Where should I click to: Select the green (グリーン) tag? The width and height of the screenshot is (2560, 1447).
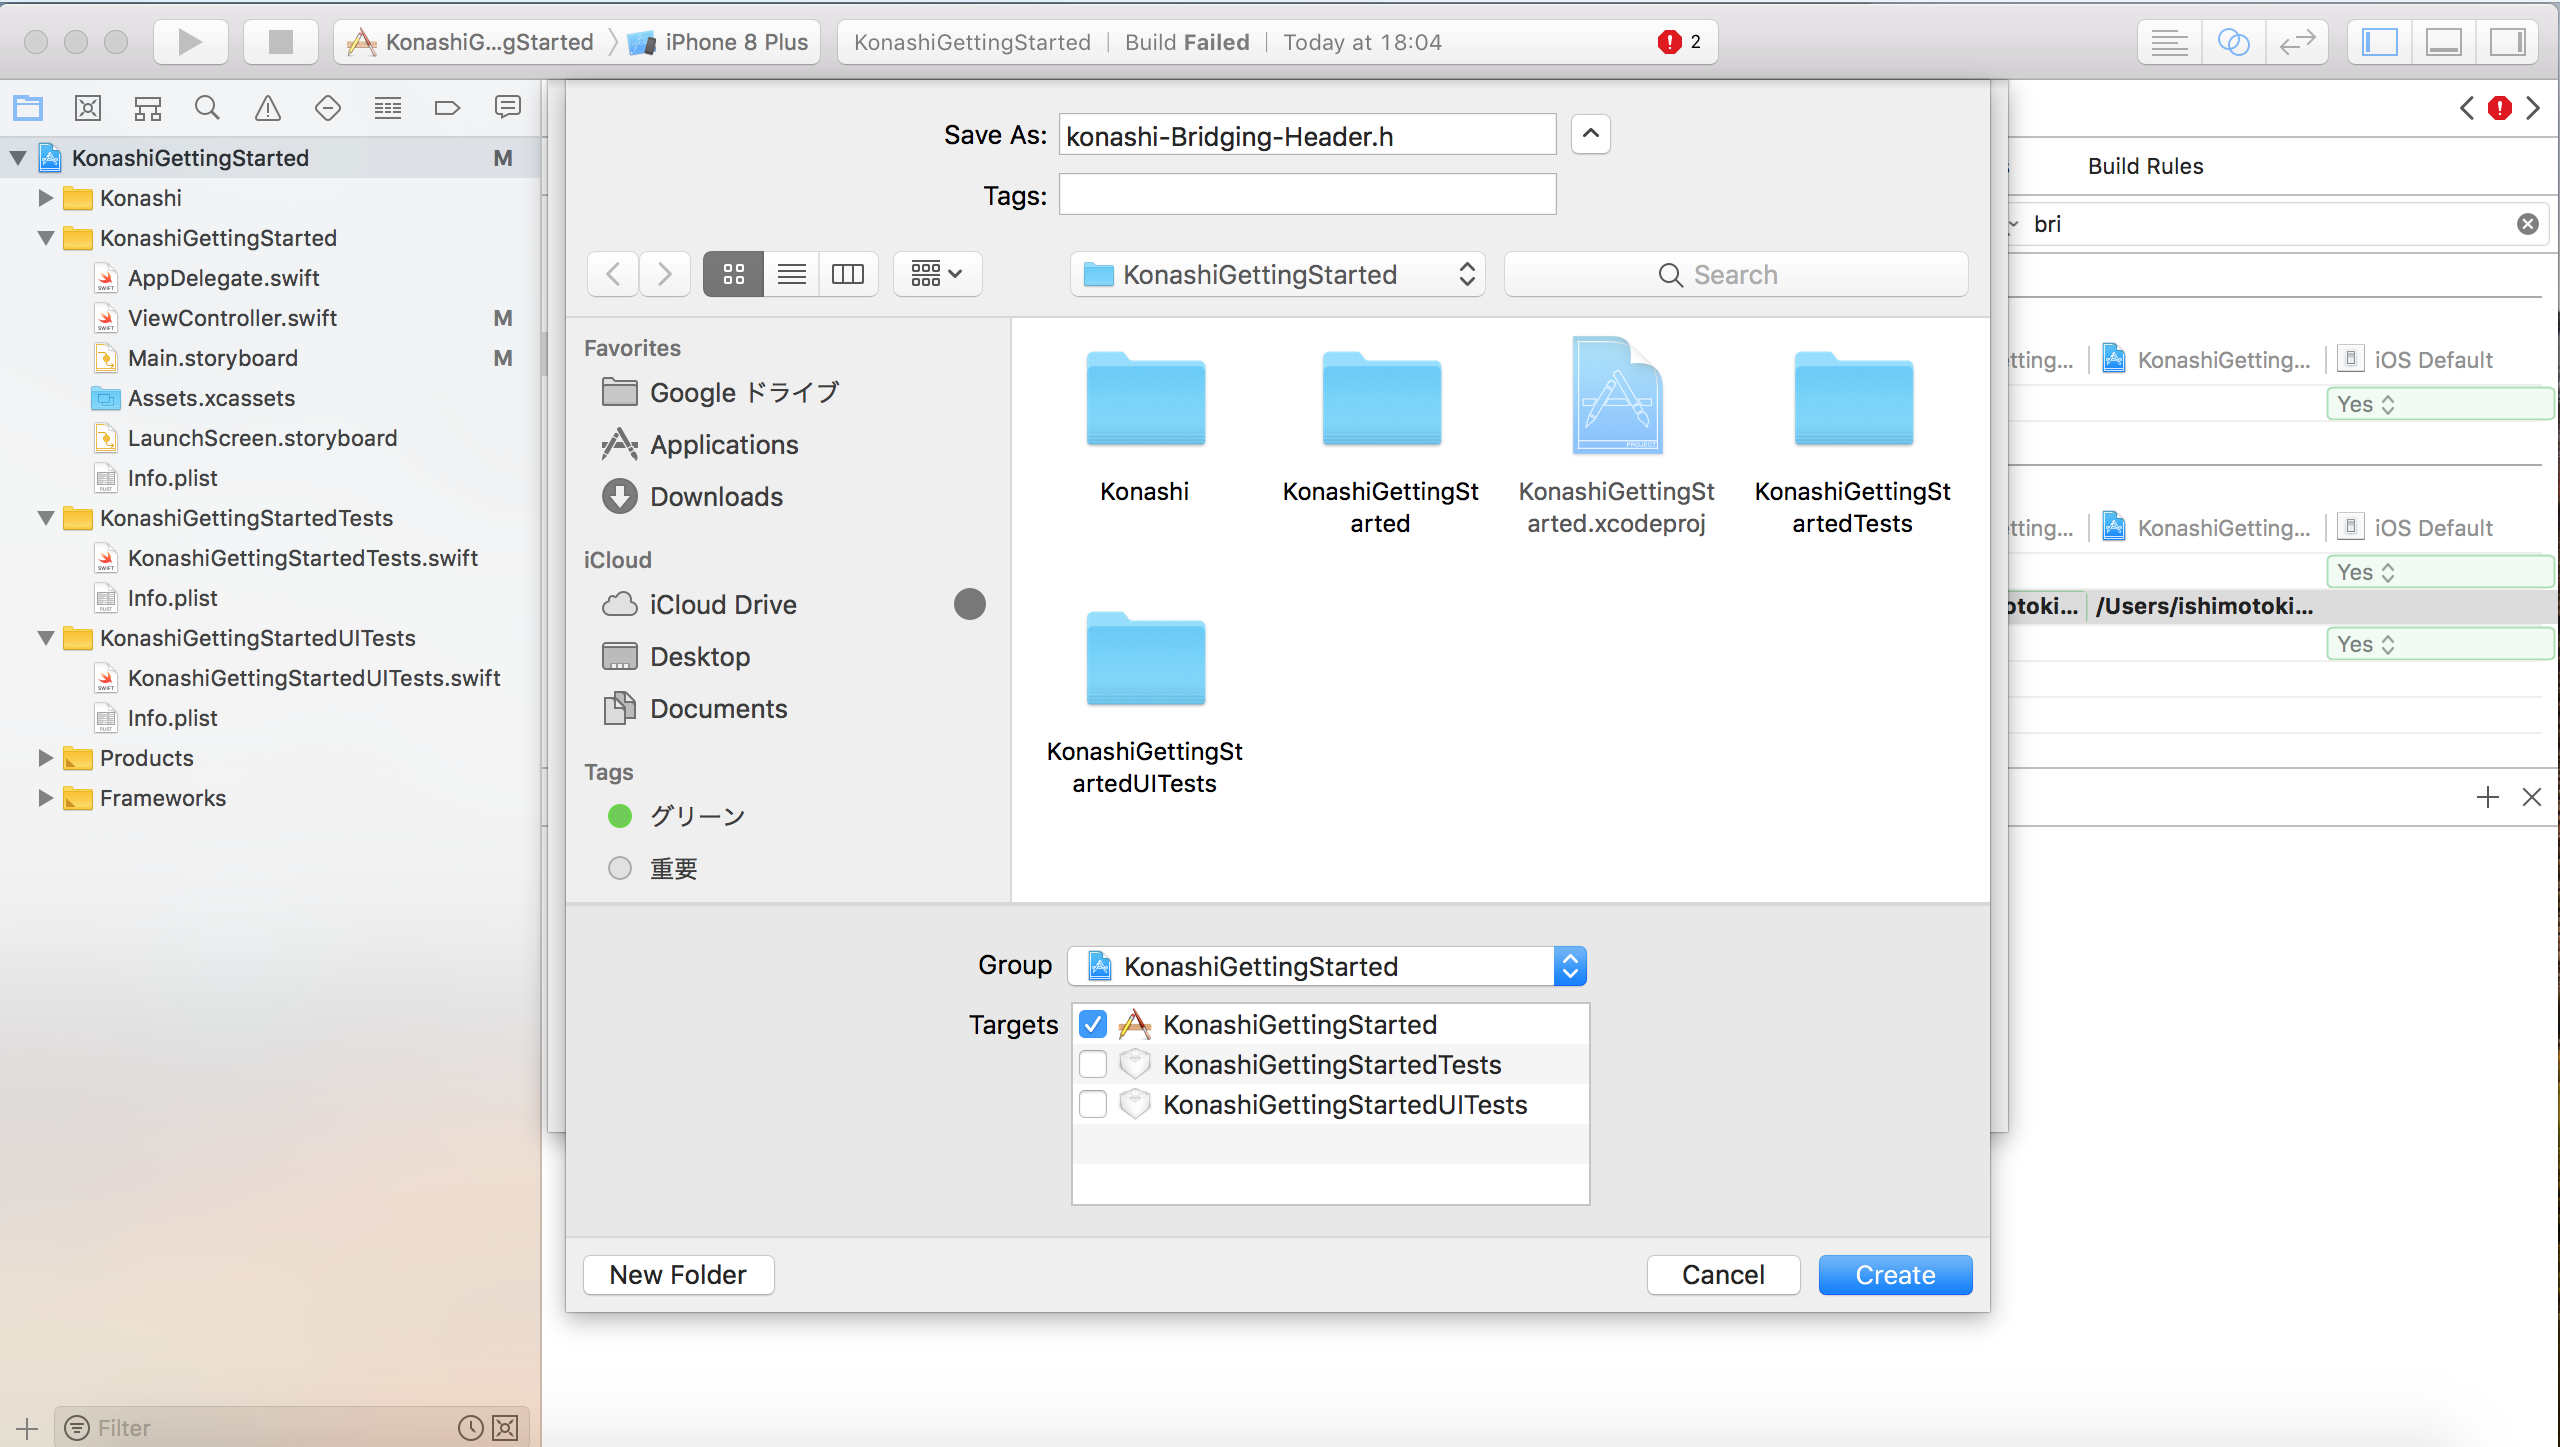click(696, 816)
